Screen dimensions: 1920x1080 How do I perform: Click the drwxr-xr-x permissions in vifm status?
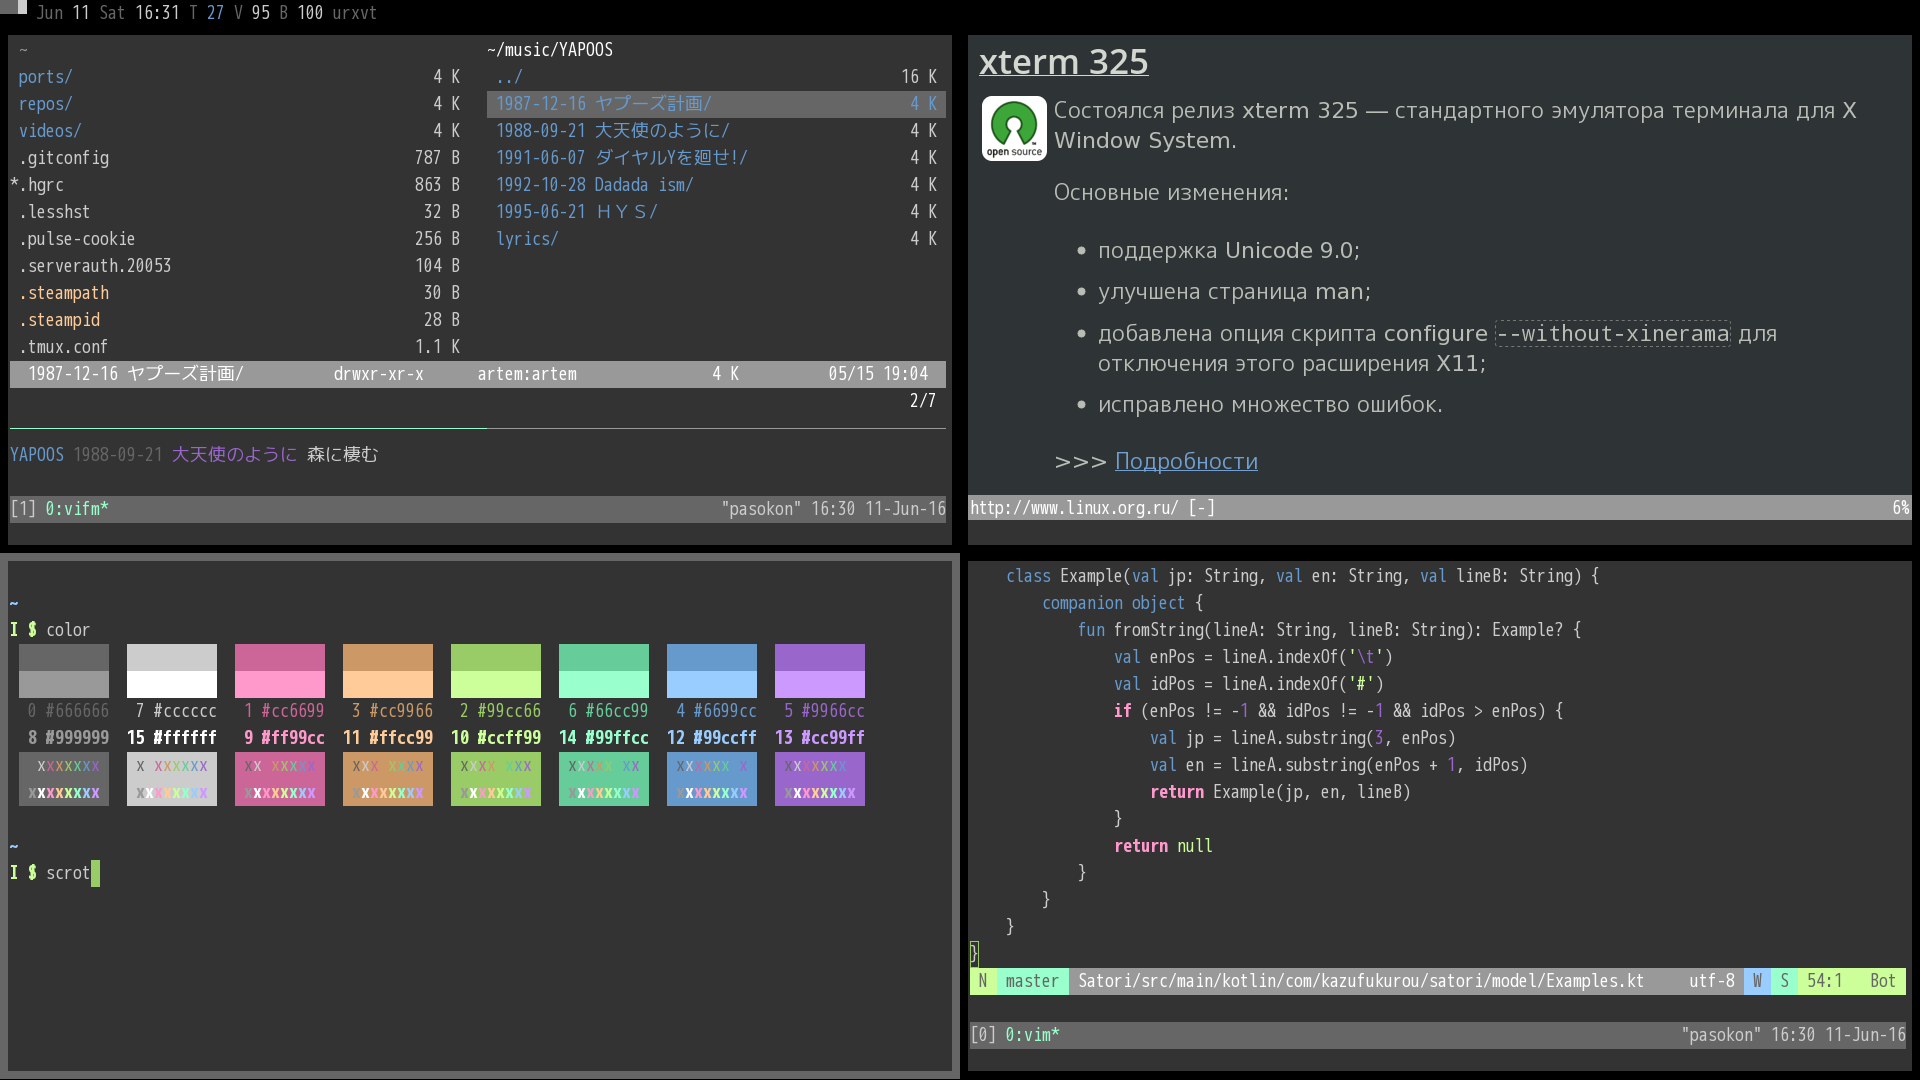(x=378, y=374)
